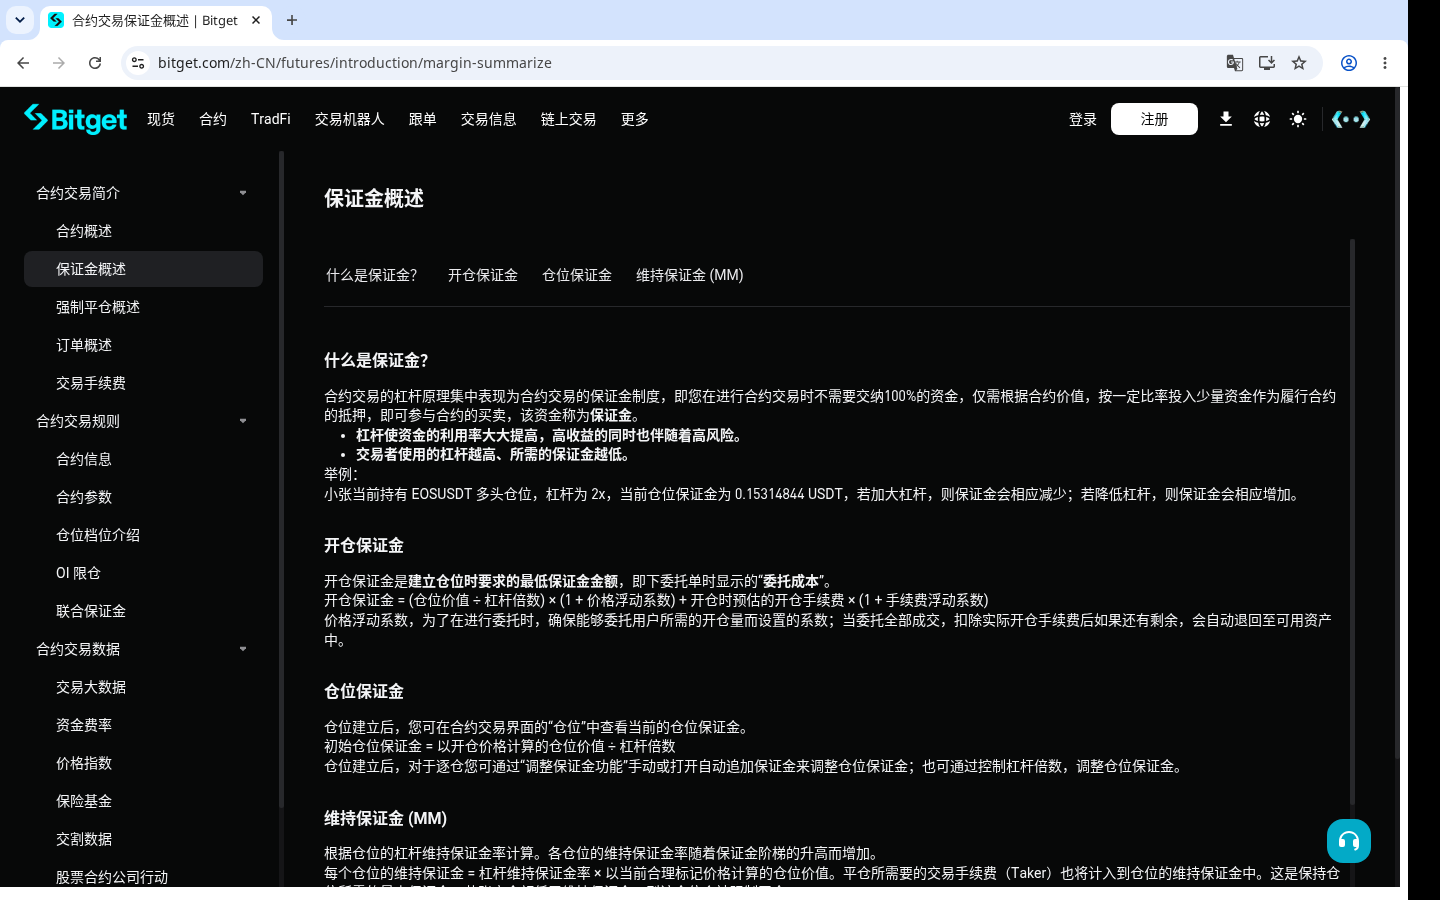Open the TradFi menu
Viewport: 1440px width, 900px height.
[271, 119]
